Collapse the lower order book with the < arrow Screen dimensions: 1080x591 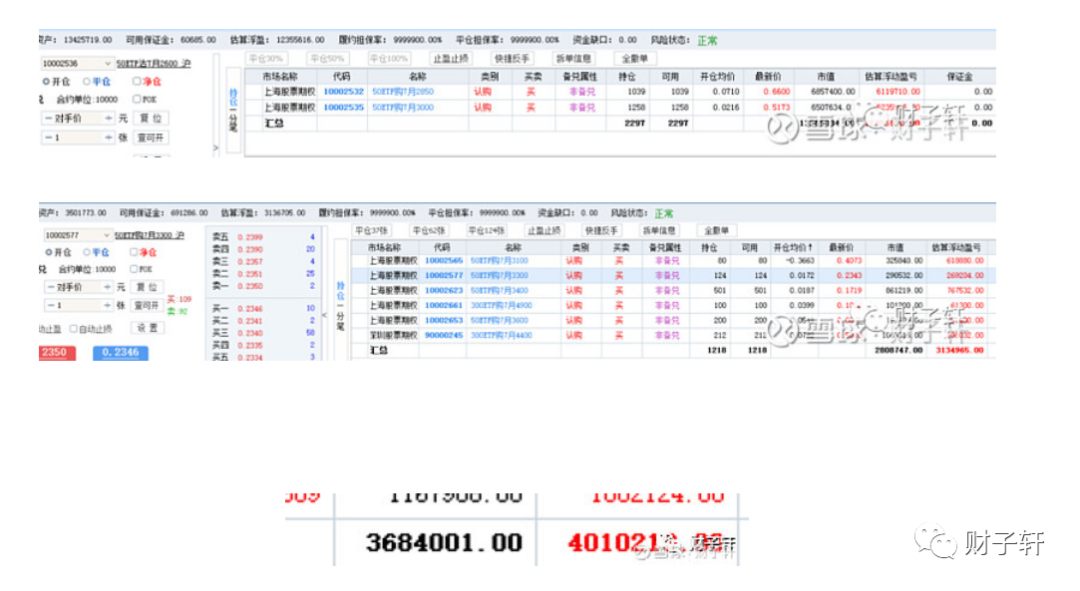(x=323, y=287)
